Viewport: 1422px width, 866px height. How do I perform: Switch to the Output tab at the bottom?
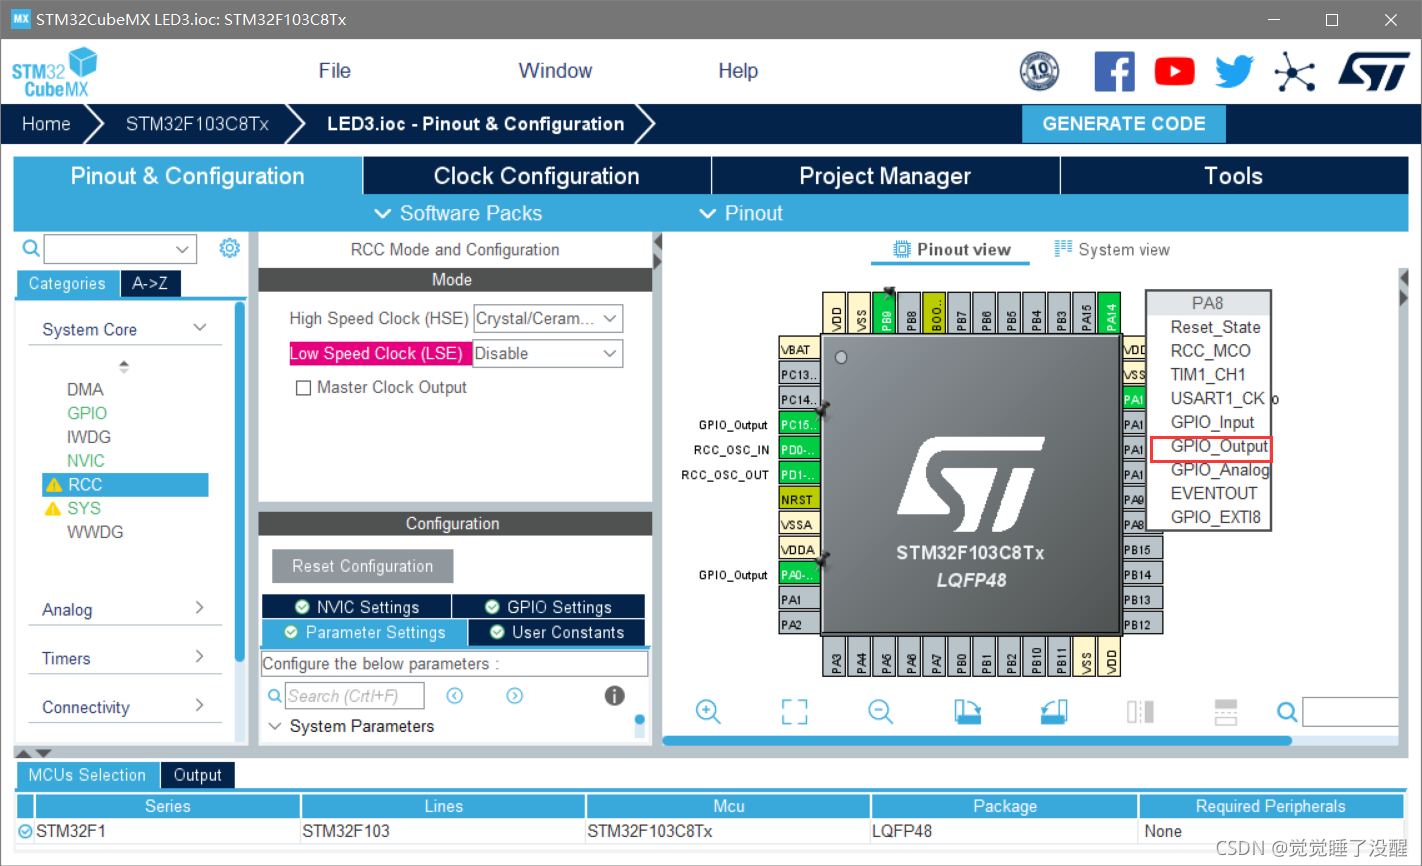click(x=197, y=775)
